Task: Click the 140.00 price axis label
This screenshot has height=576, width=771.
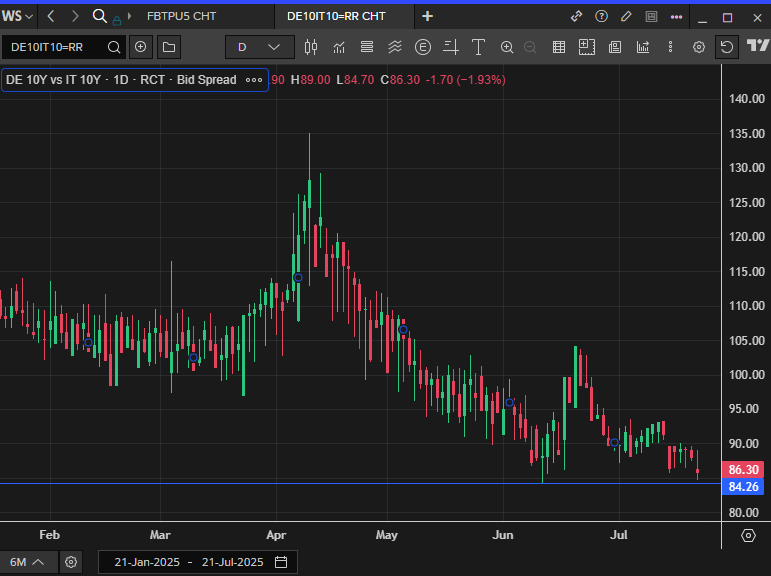Action: click(x=746, y=99)
